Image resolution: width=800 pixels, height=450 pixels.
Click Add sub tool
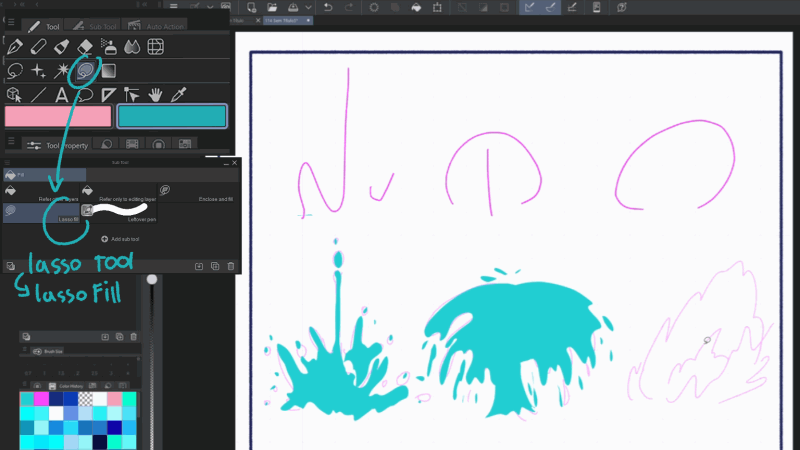pyautogui.click(x=120, y=239)
